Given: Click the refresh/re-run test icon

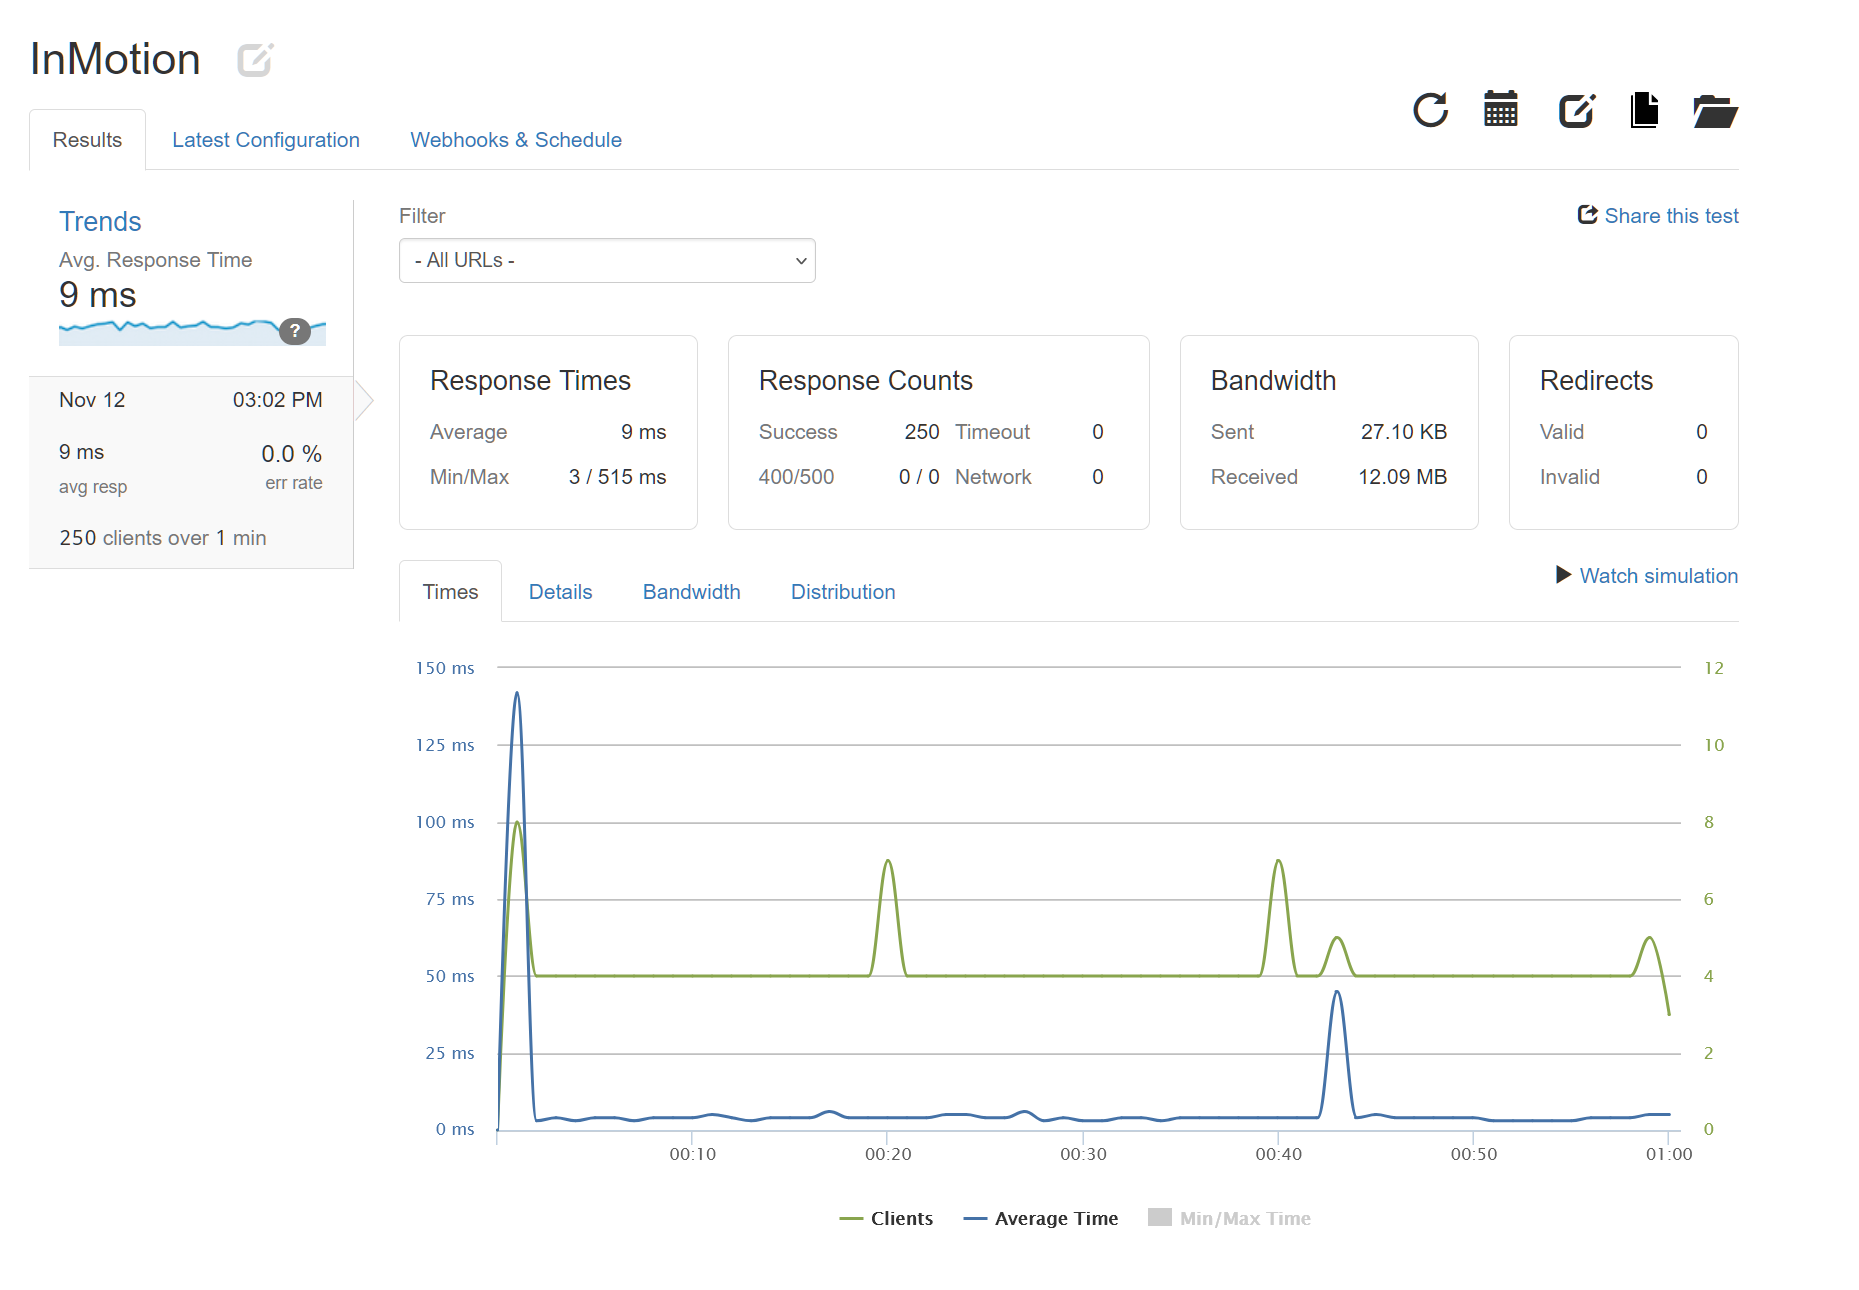Looking at the screenshot, I should tap(1430, 110).
